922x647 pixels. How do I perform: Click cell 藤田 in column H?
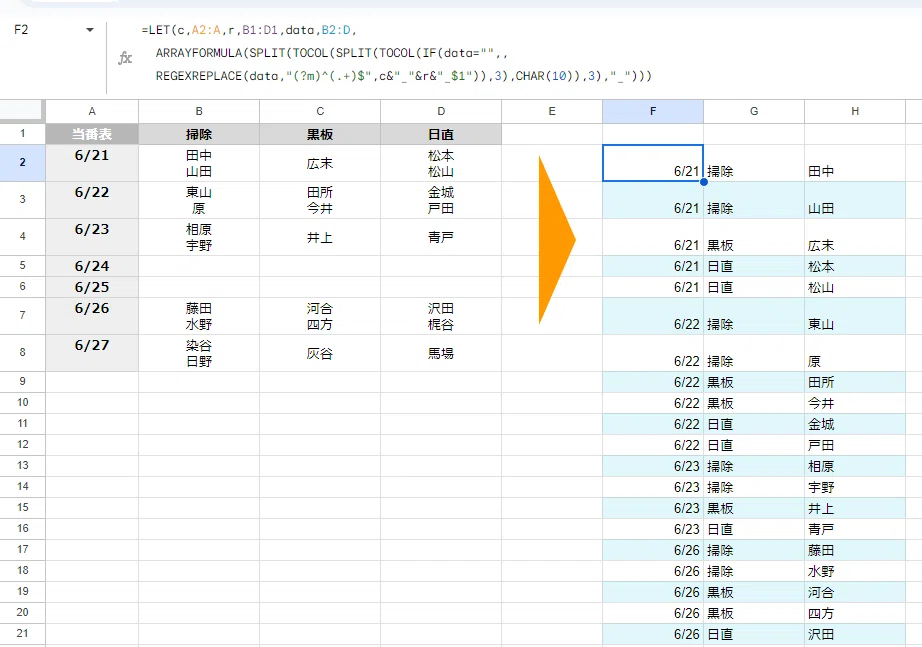pos(855,550)
